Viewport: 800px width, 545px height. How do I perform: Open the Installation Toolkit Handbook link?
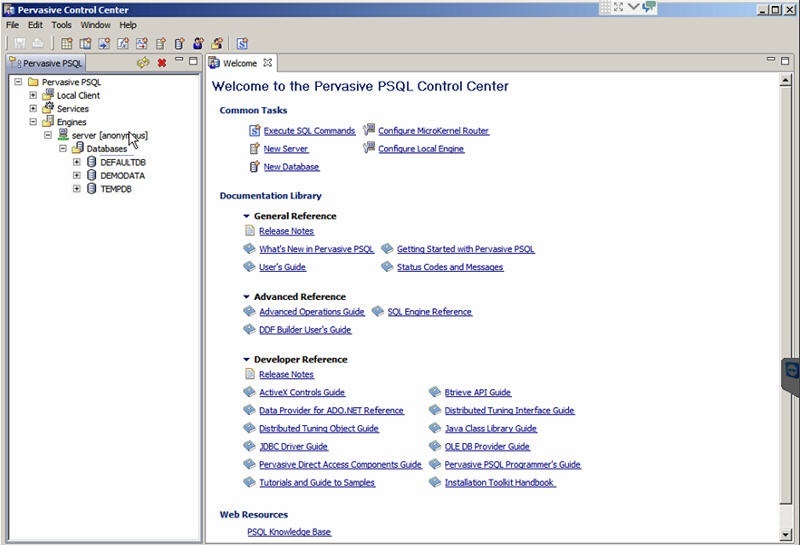coord(500,482)
